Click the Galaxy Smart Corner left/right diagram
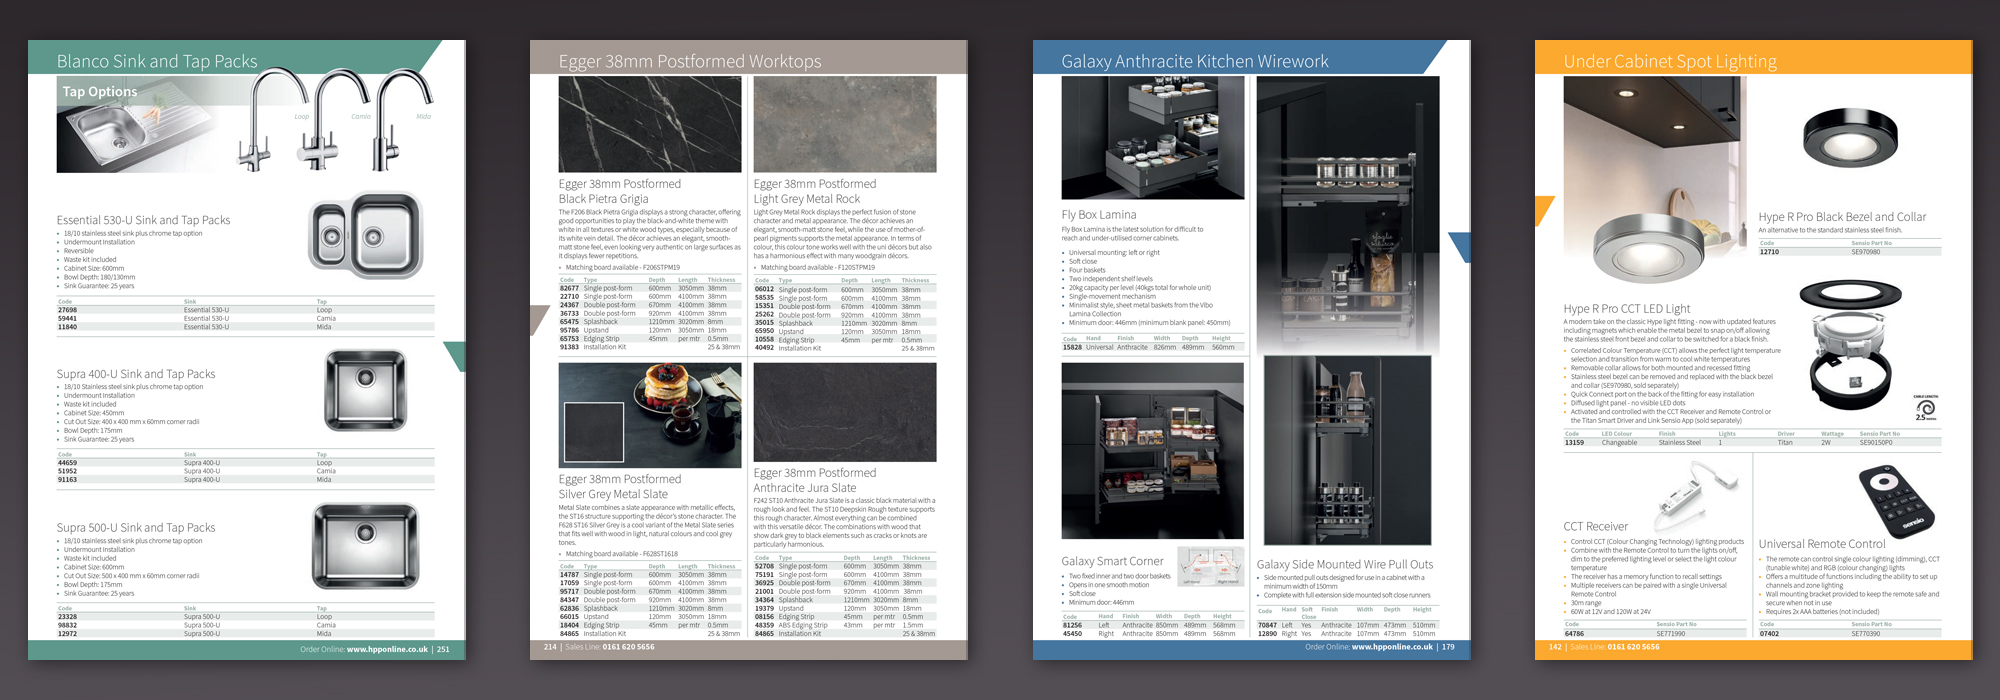The height and width of the screenshot is (700, 2000). pos(1211,566)
